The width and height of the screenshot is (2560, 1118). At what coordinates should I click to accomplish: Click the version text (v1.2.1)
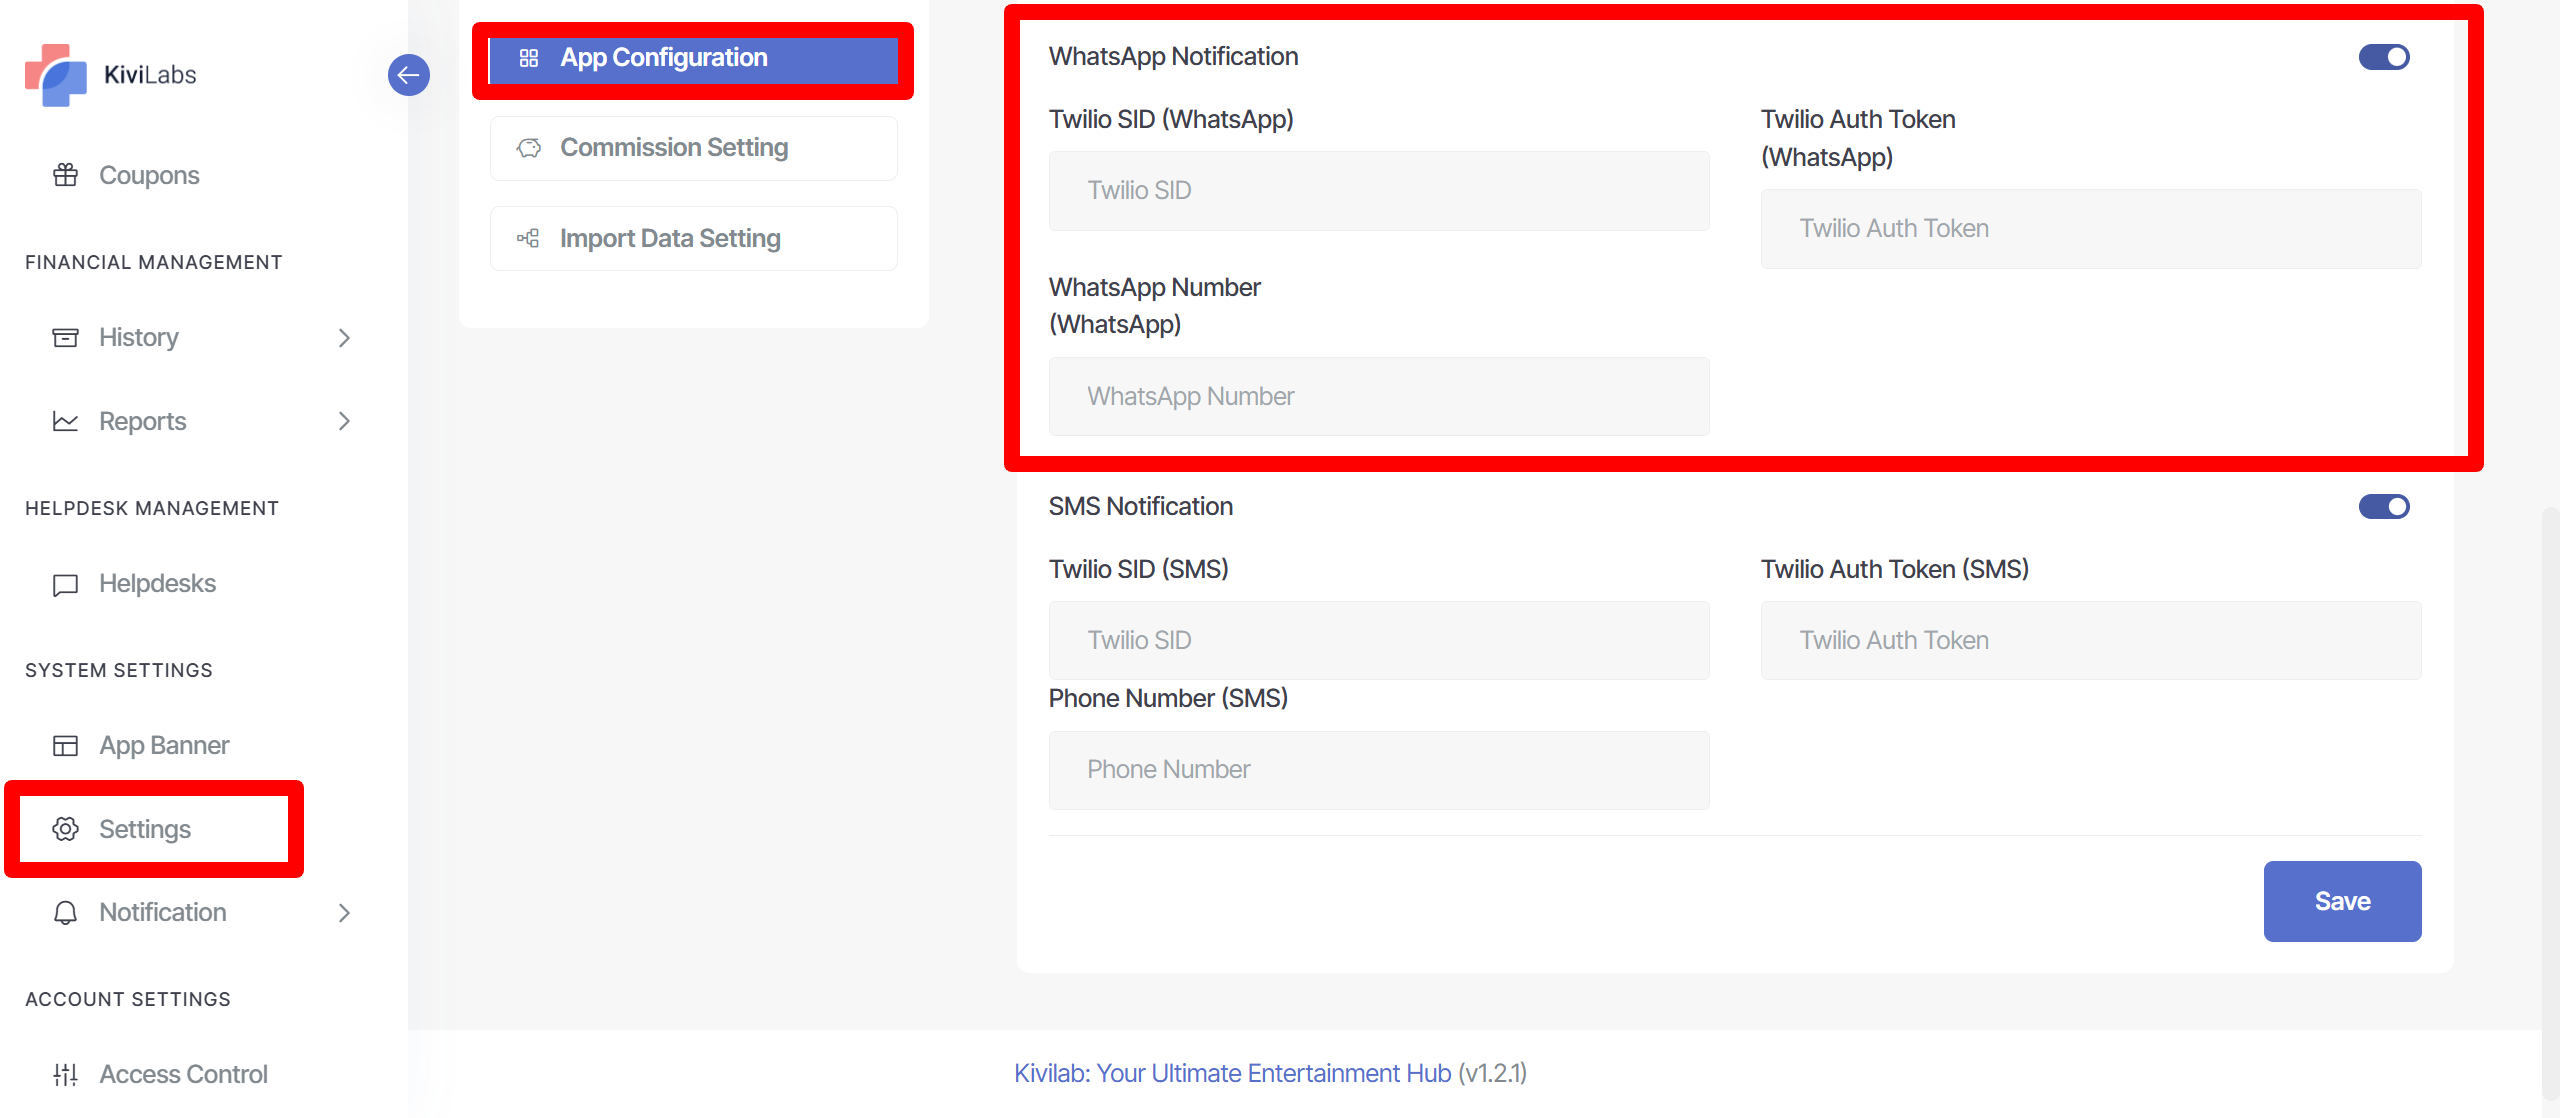1492,1073
